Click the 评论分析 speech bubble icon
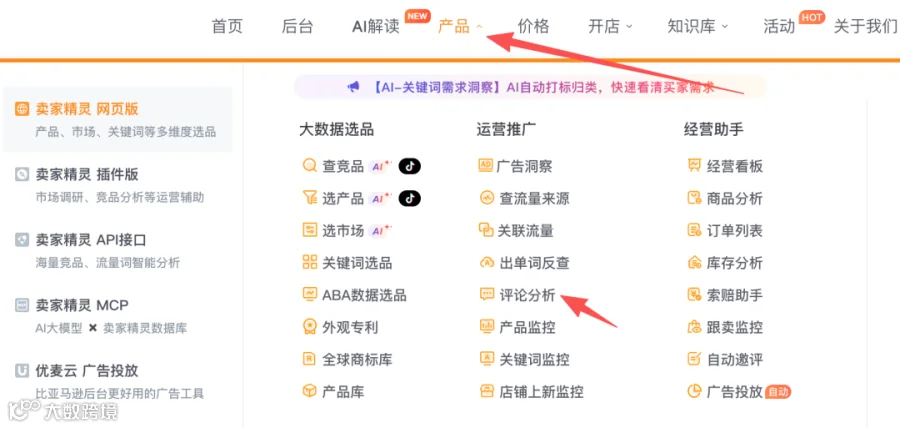This screenshot has height=428, width=900. tap(486, 295)
